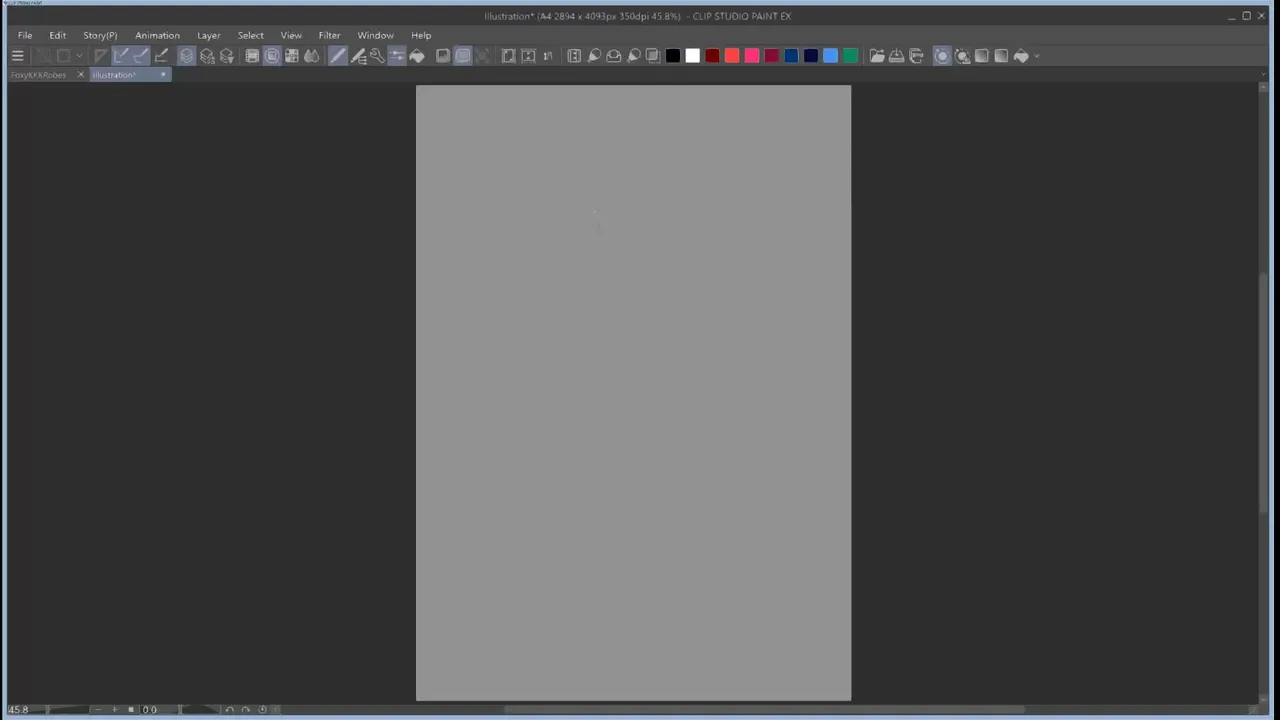
Task: Open the Filter menu
Action: tap(329, 35)
